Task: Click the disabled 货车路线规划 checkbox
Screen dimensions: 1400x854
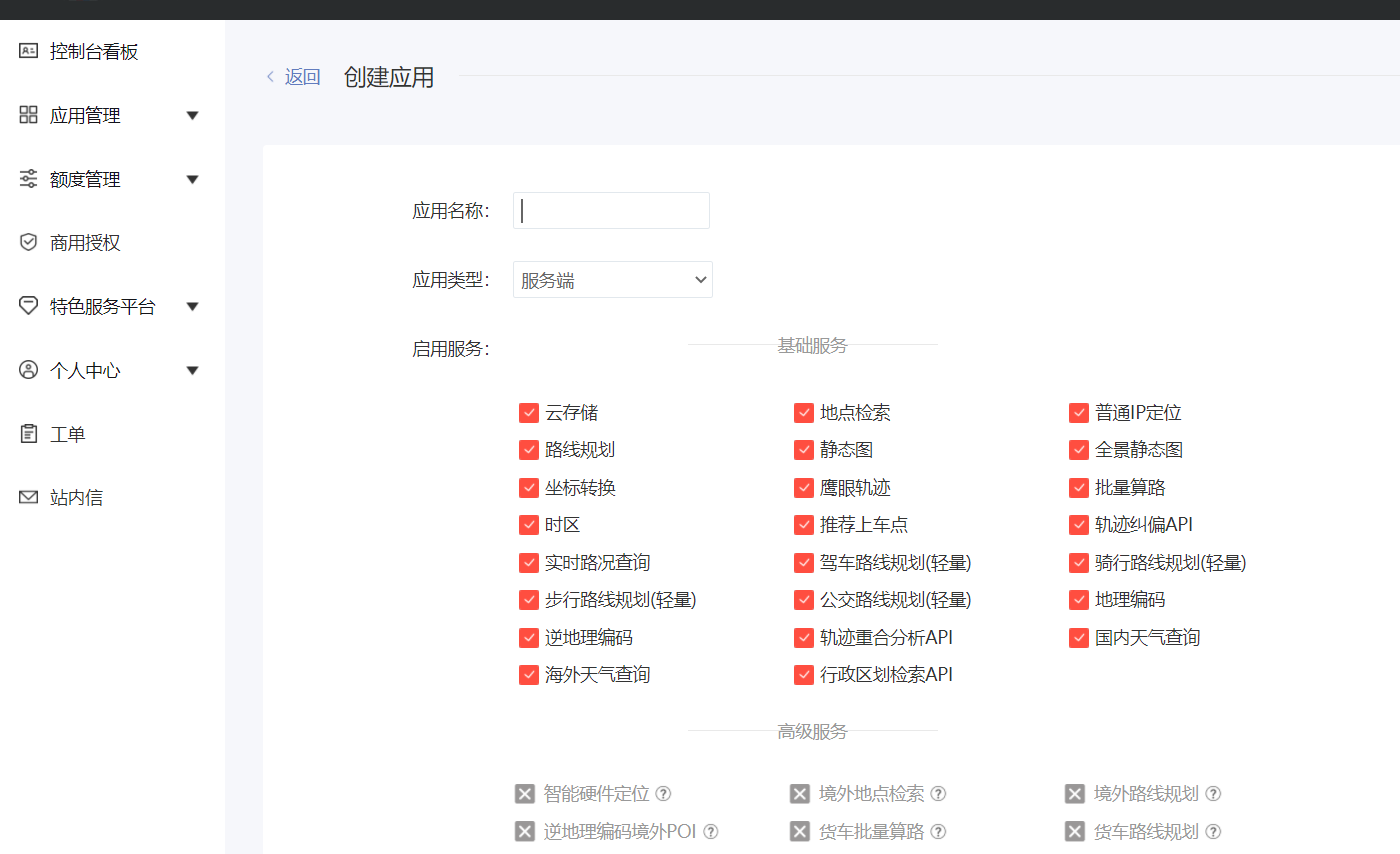Action: [x=1075, y=831]
